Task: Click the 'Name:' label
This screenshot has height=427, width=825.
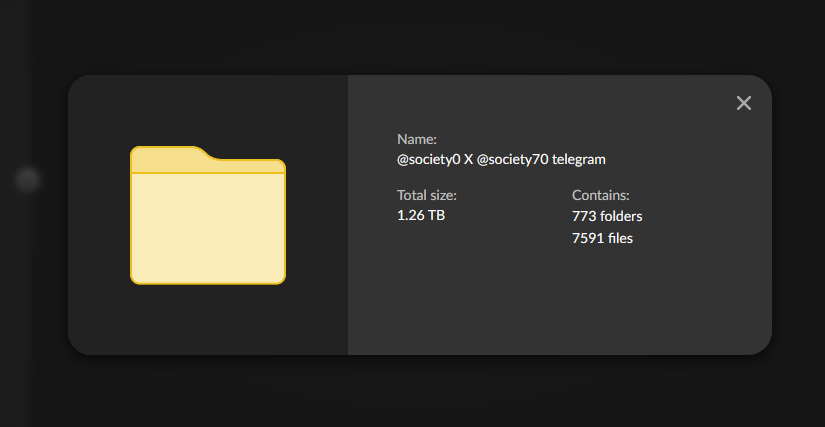Action: (417, 139)
